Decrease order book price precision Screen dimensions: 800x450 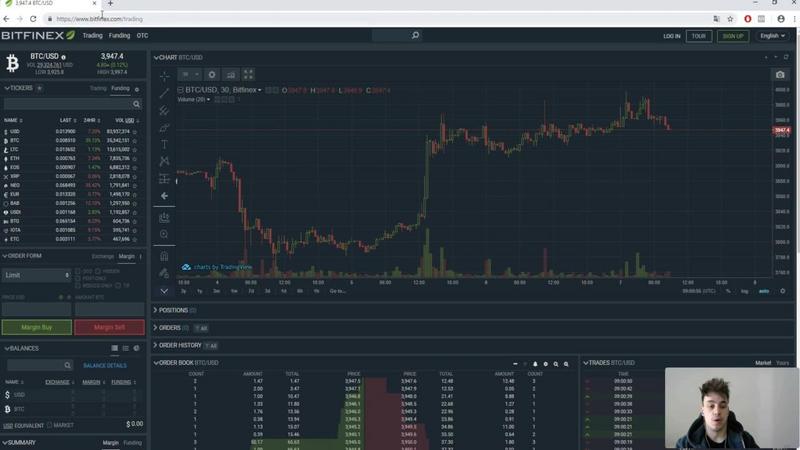(x=515, y=364)
